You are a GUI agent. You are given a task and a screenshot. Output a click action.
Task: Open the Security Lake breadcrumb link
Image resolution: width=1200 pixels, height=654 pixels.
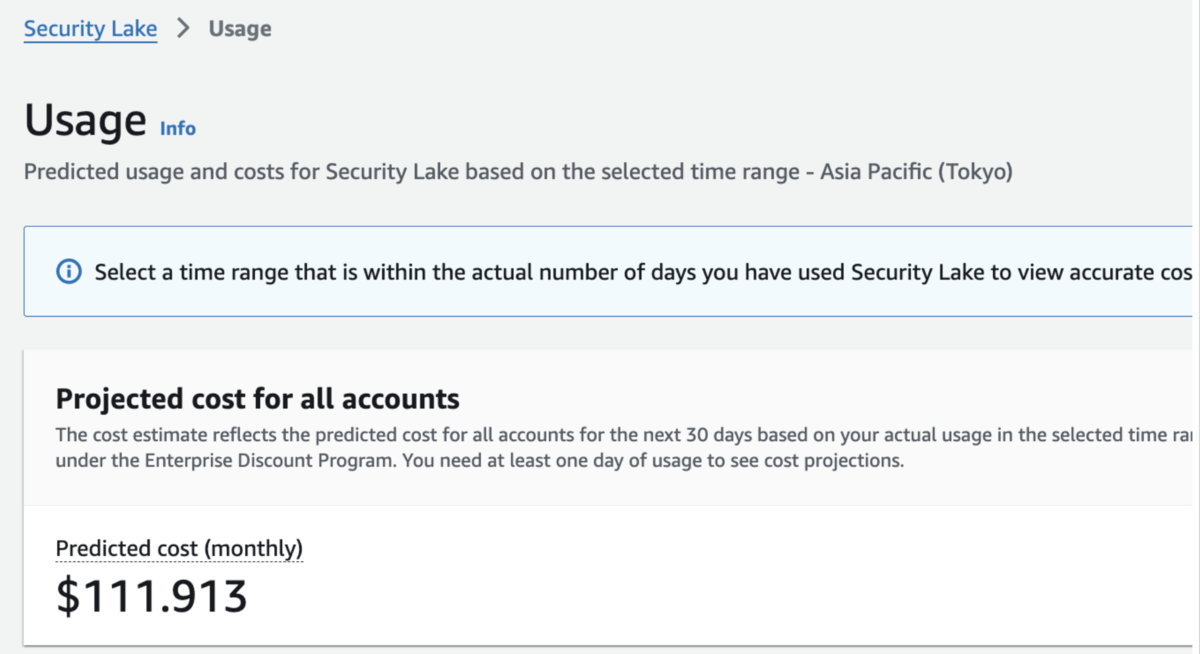[x=90, y=29]
